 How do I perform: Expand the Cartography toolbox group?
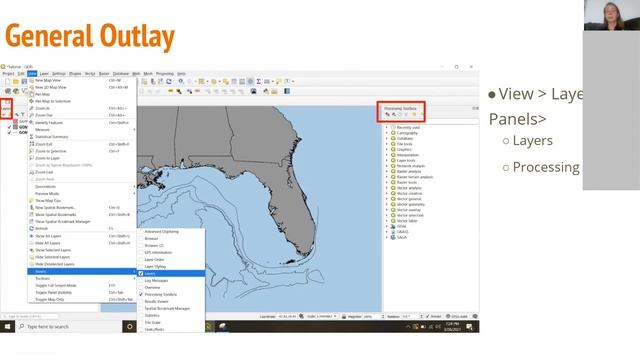[x=387, y=133]
